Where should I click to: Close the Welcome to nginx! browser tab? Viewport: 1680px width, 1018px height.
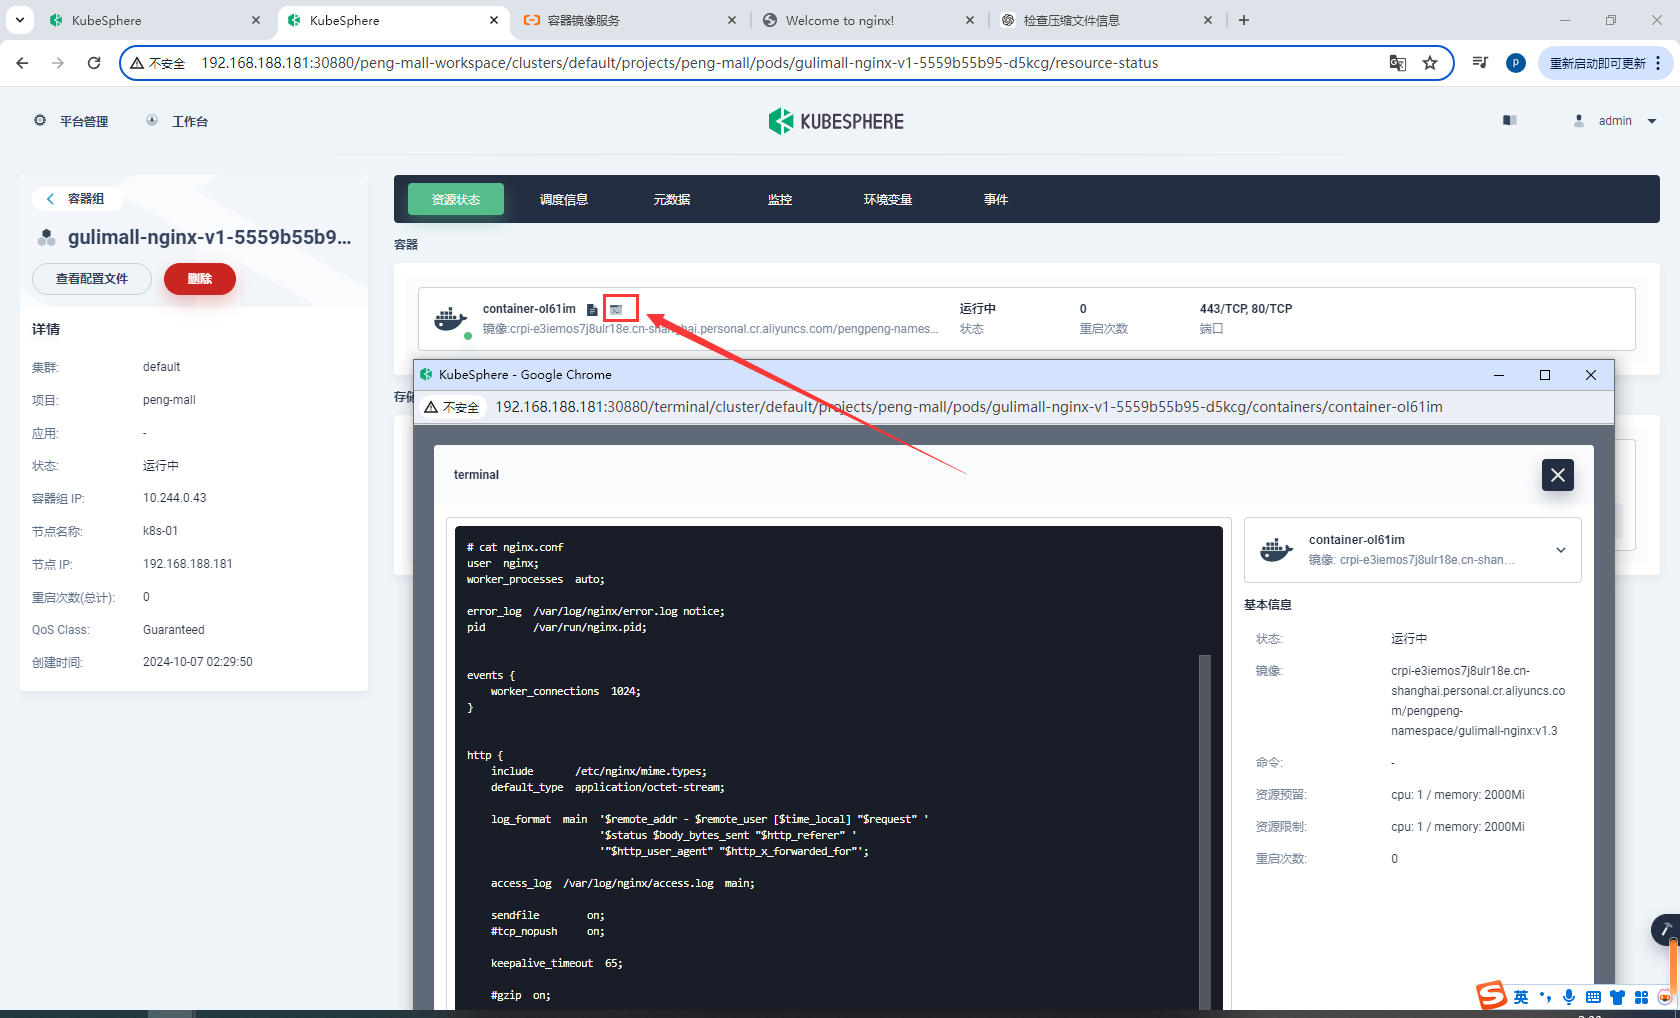[x=970, y=20]
